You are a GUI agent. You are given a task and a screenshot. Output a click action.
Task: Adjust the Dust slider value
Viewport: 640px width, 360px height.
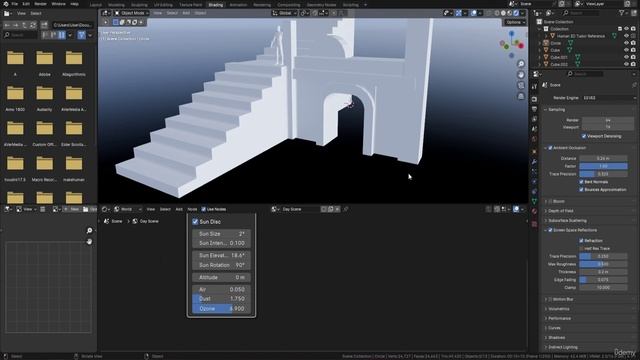(x=222, y=299)
